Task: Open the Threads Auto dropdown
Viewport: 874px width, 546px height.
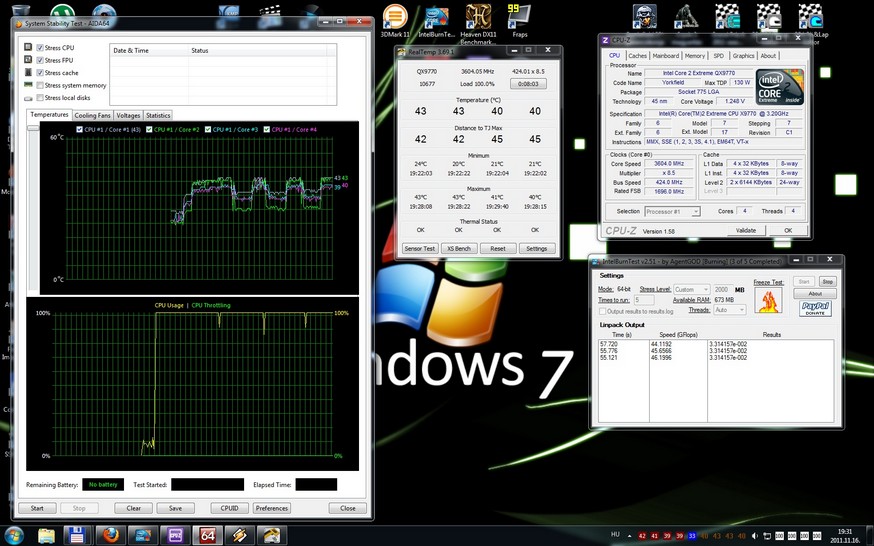Action: 729,310
